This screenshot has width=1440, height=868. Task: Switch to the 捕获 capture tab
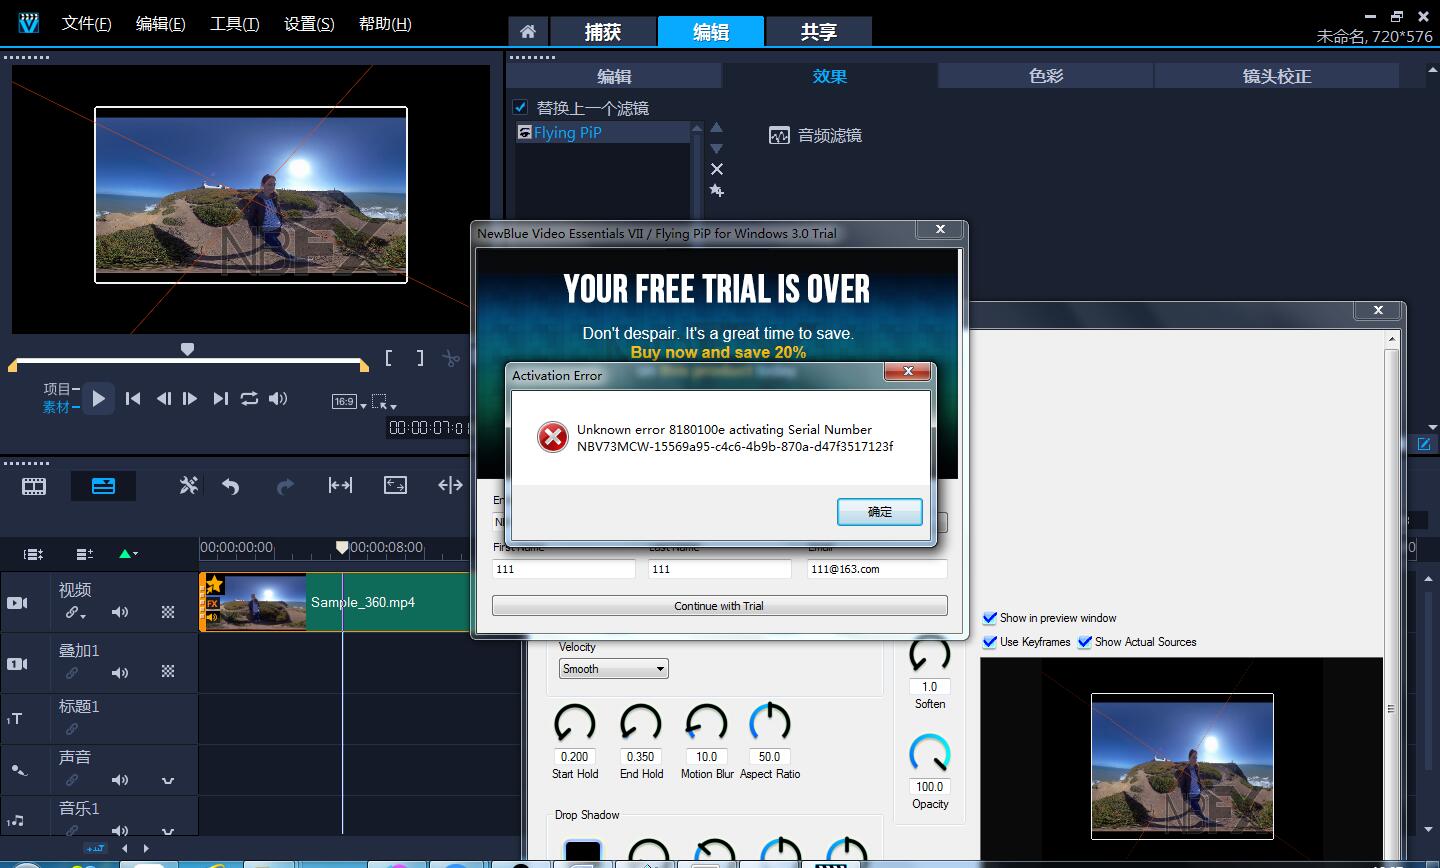click(x=603, y=31)
